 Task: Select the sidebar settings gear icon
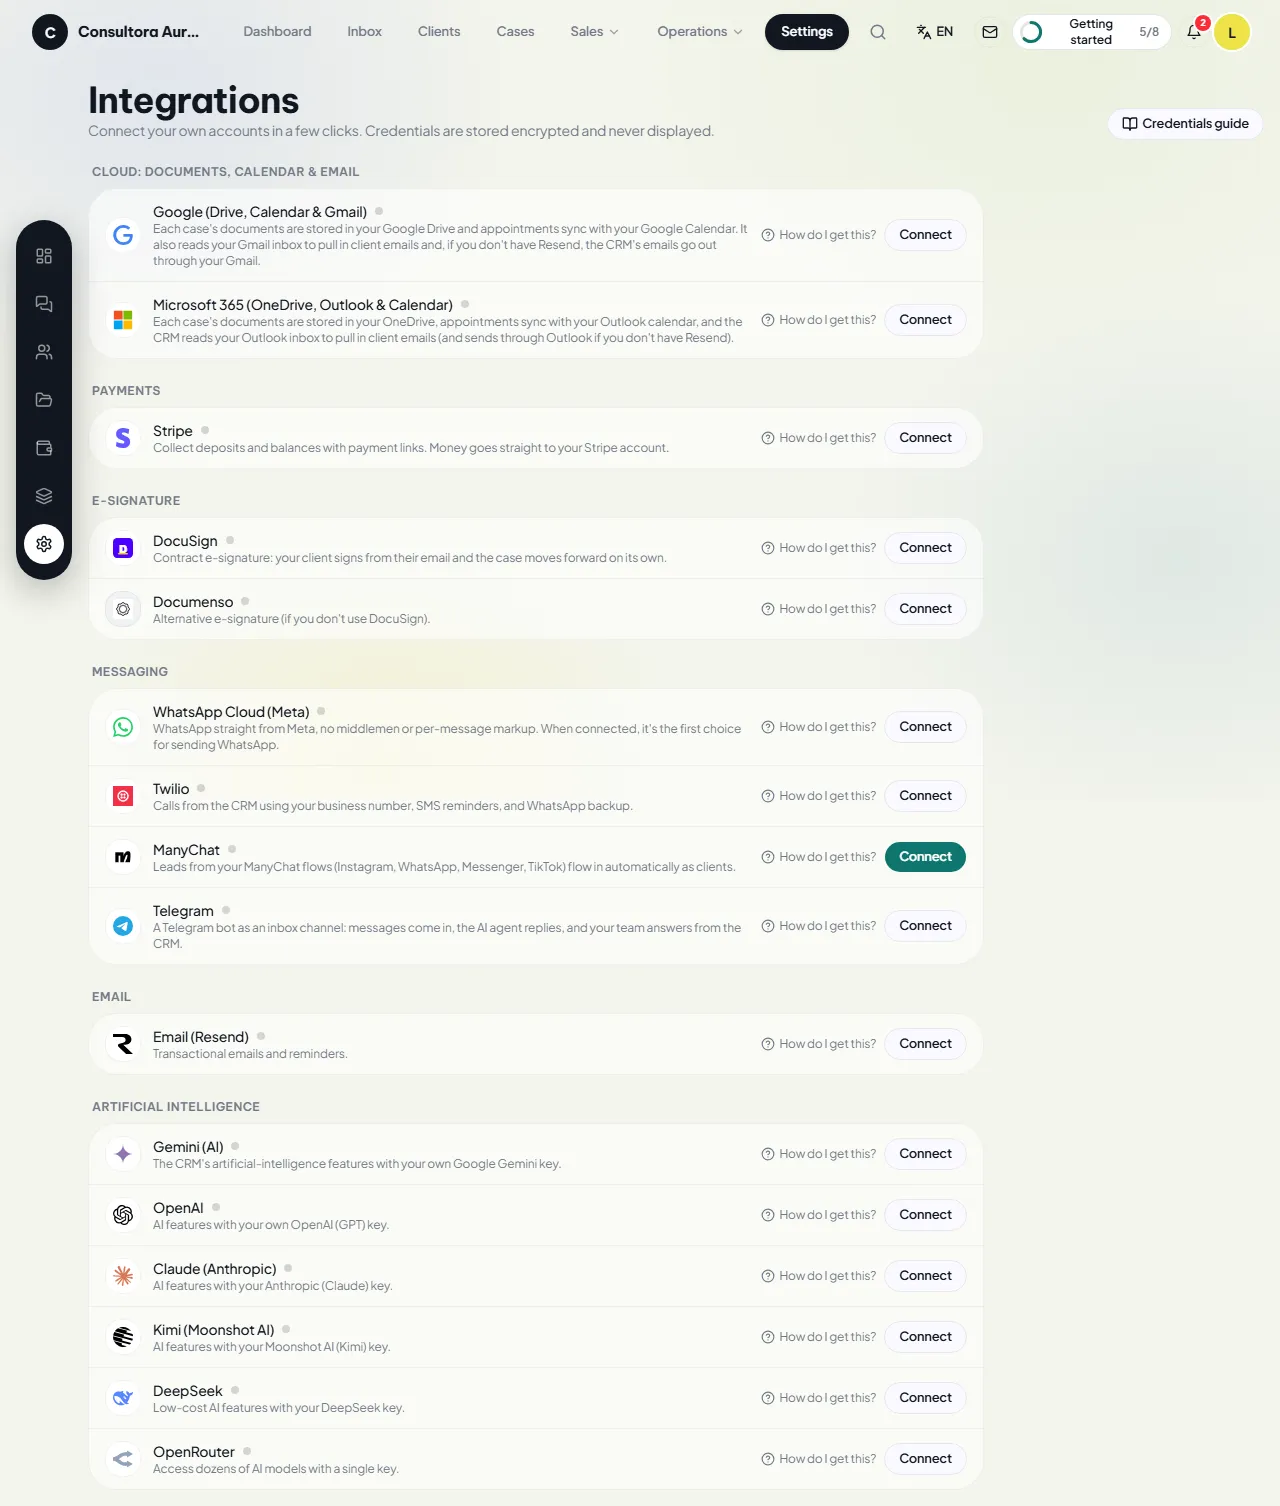click(44, 544)
